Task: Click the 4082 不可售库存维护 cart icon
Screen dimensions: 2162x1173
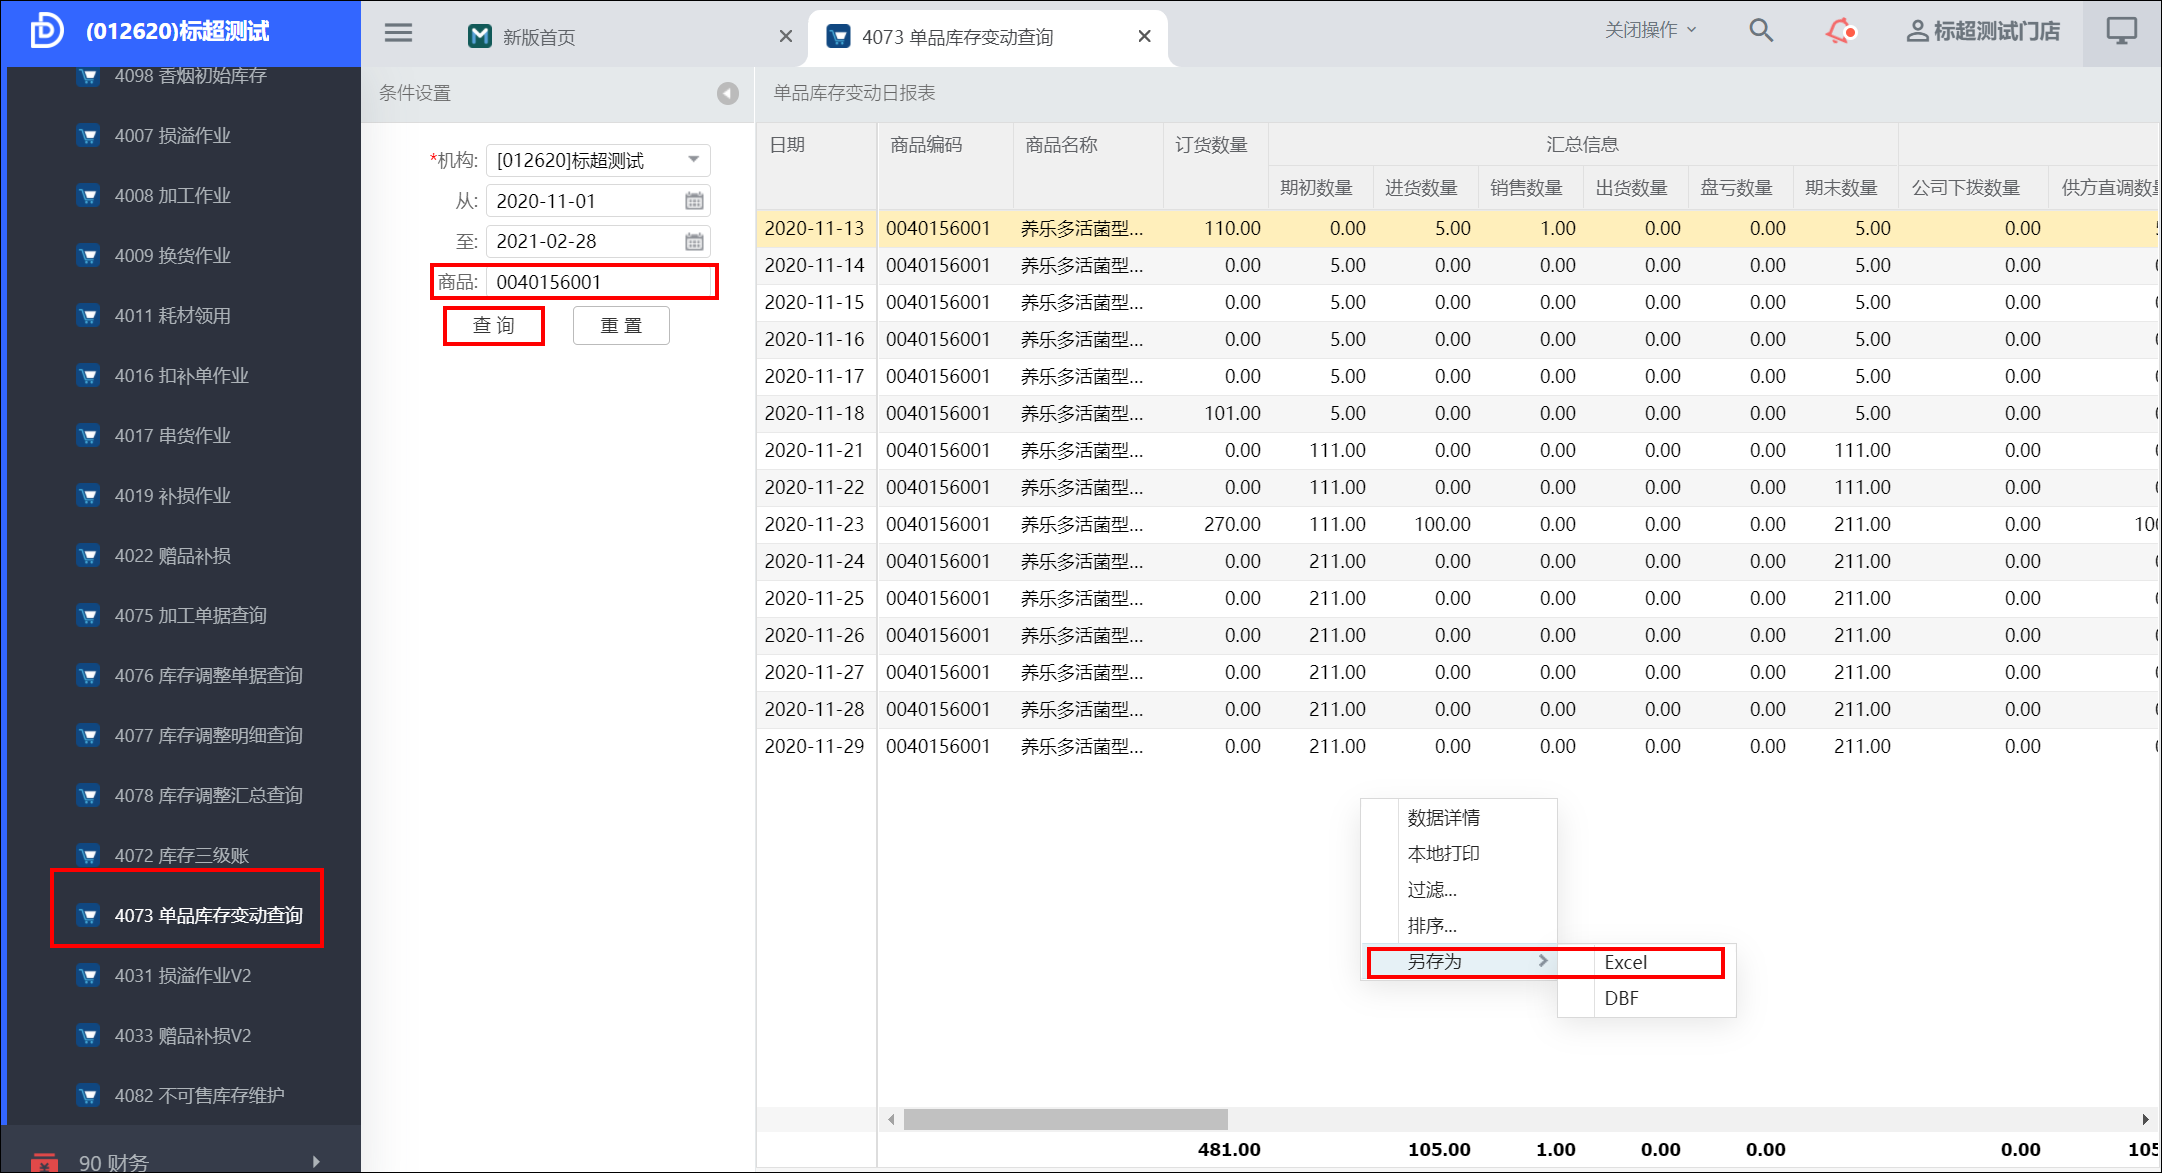Action: tap(89, 1096)
